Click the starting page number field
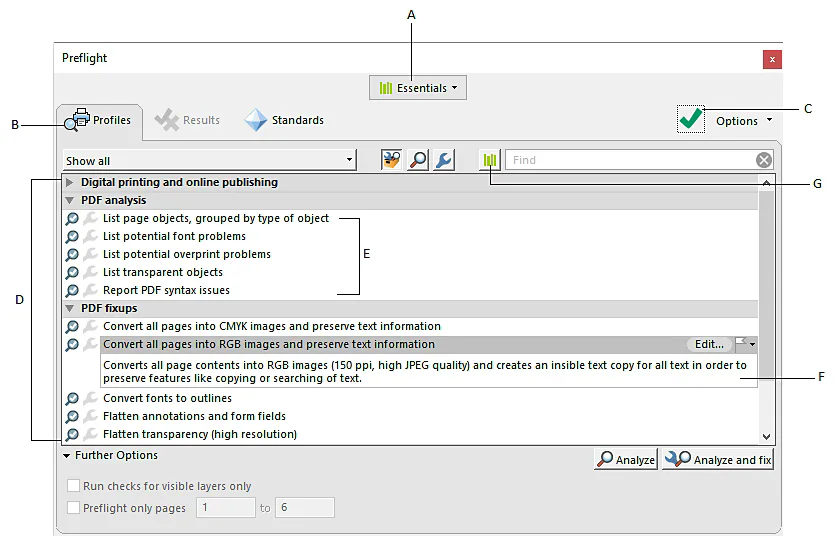The width and height of the screenshot is (834, 537). coord(226,508)
